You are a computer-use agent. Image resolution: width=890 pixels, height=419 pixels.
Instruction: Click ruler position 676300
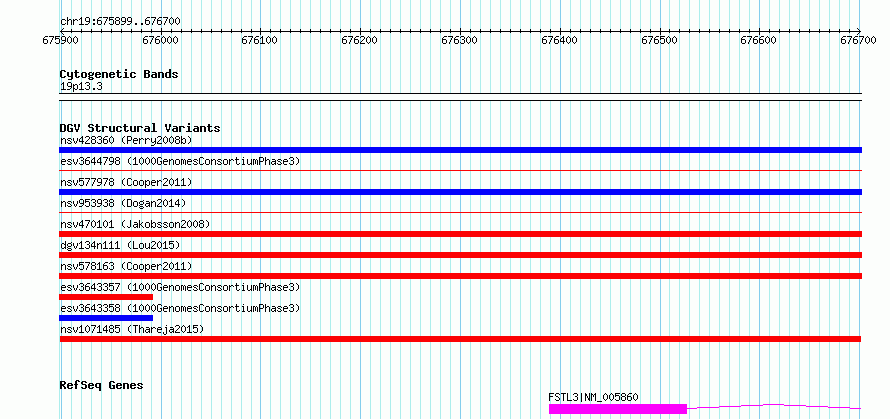(460, 40)
